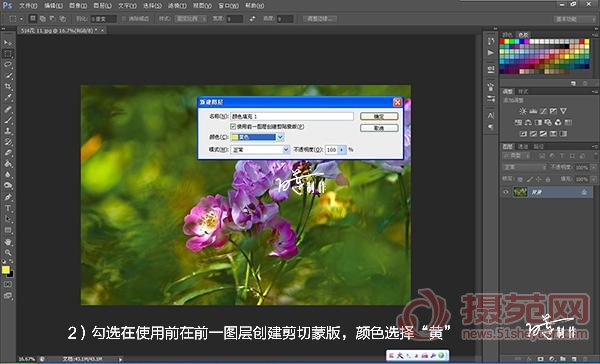The height and width of the screenshot is (364, 600).
Task: Select the Clone Stamp tool
Action: pyautogui.click(x=8, y=131)
